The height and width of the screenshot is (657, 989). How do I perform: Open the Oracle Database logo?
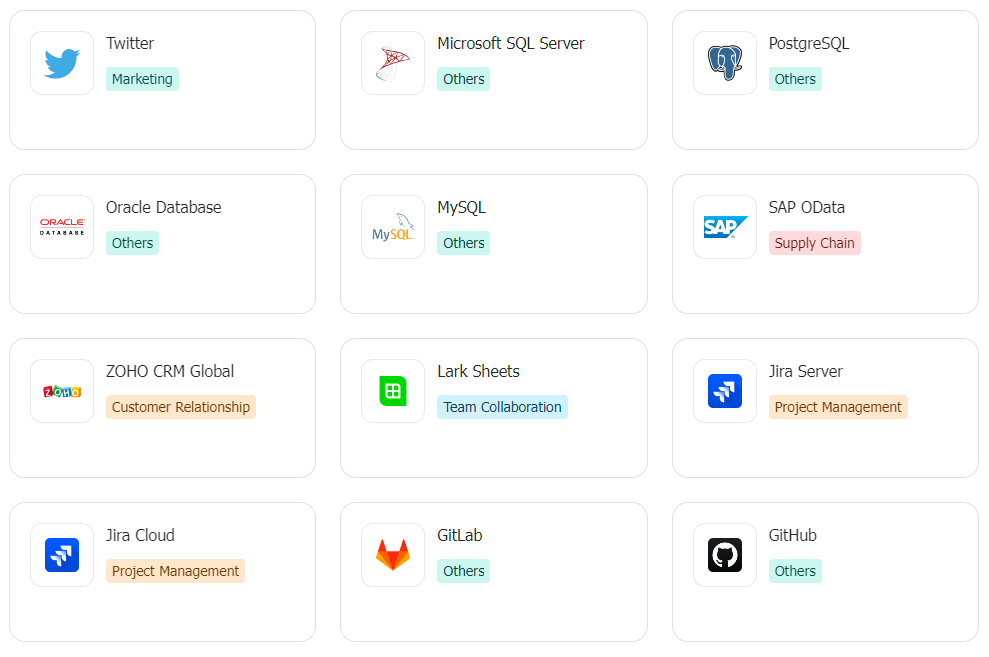(62, 227)
